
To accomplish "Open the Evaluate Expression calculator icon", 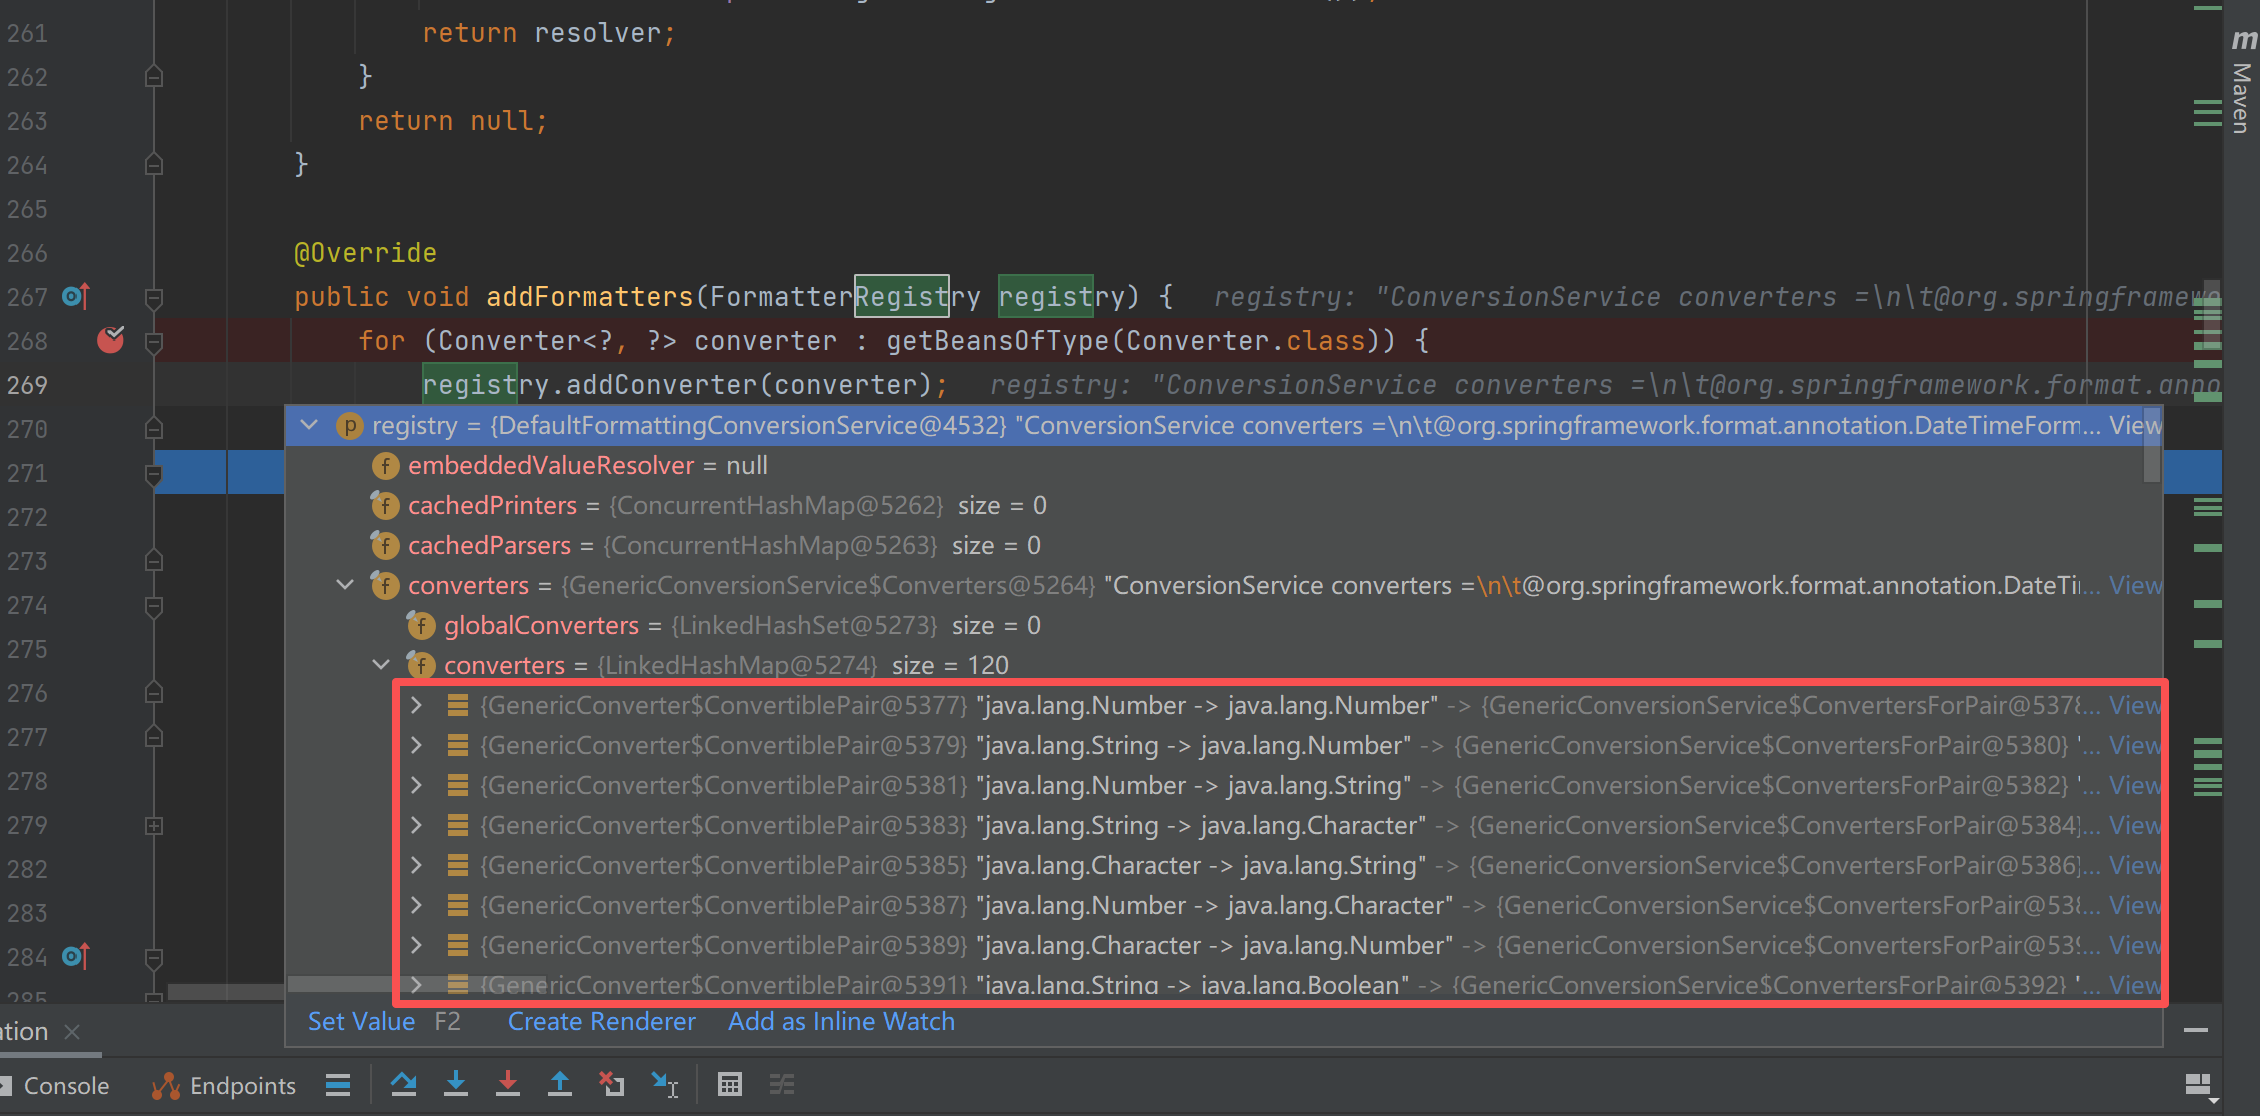I will [x=730, y=1084].
